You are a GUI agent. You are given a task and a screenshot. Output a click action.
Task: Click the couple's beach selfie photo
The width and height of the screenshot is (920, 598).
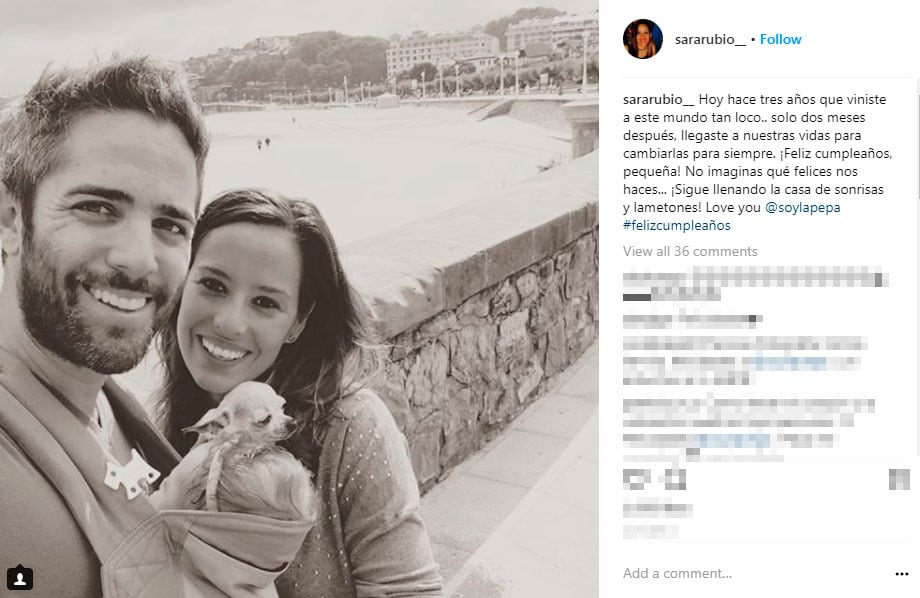click(x=299, y=299)
